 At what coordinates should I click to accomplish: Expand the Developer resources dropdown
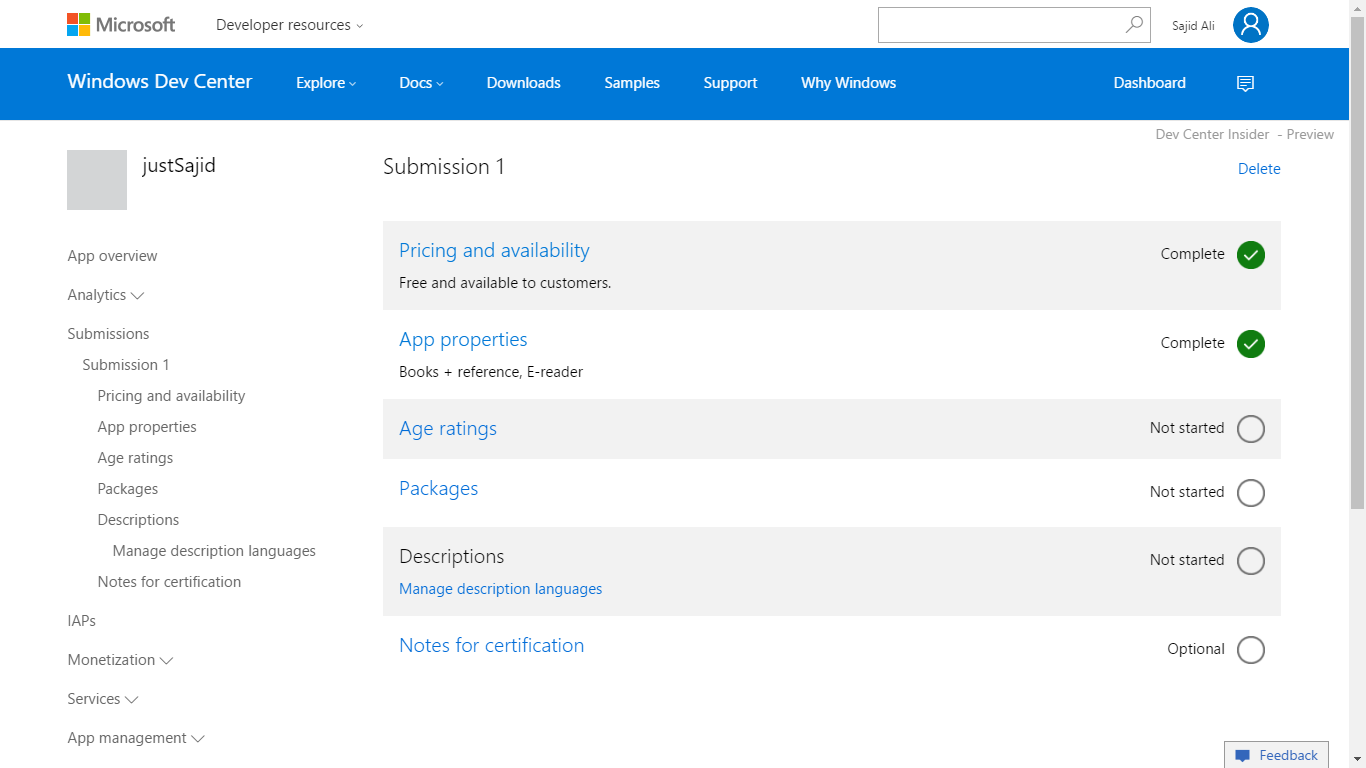pos(290,25)
